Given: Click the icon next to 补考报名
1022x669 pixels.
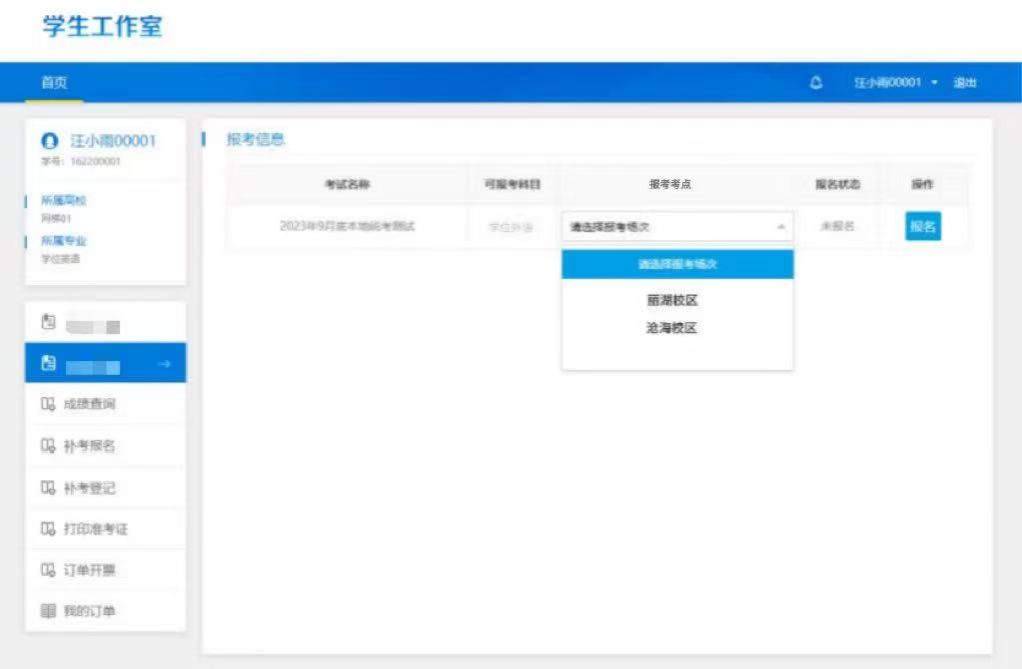Looking at the screenshot, I should [47, 446].
